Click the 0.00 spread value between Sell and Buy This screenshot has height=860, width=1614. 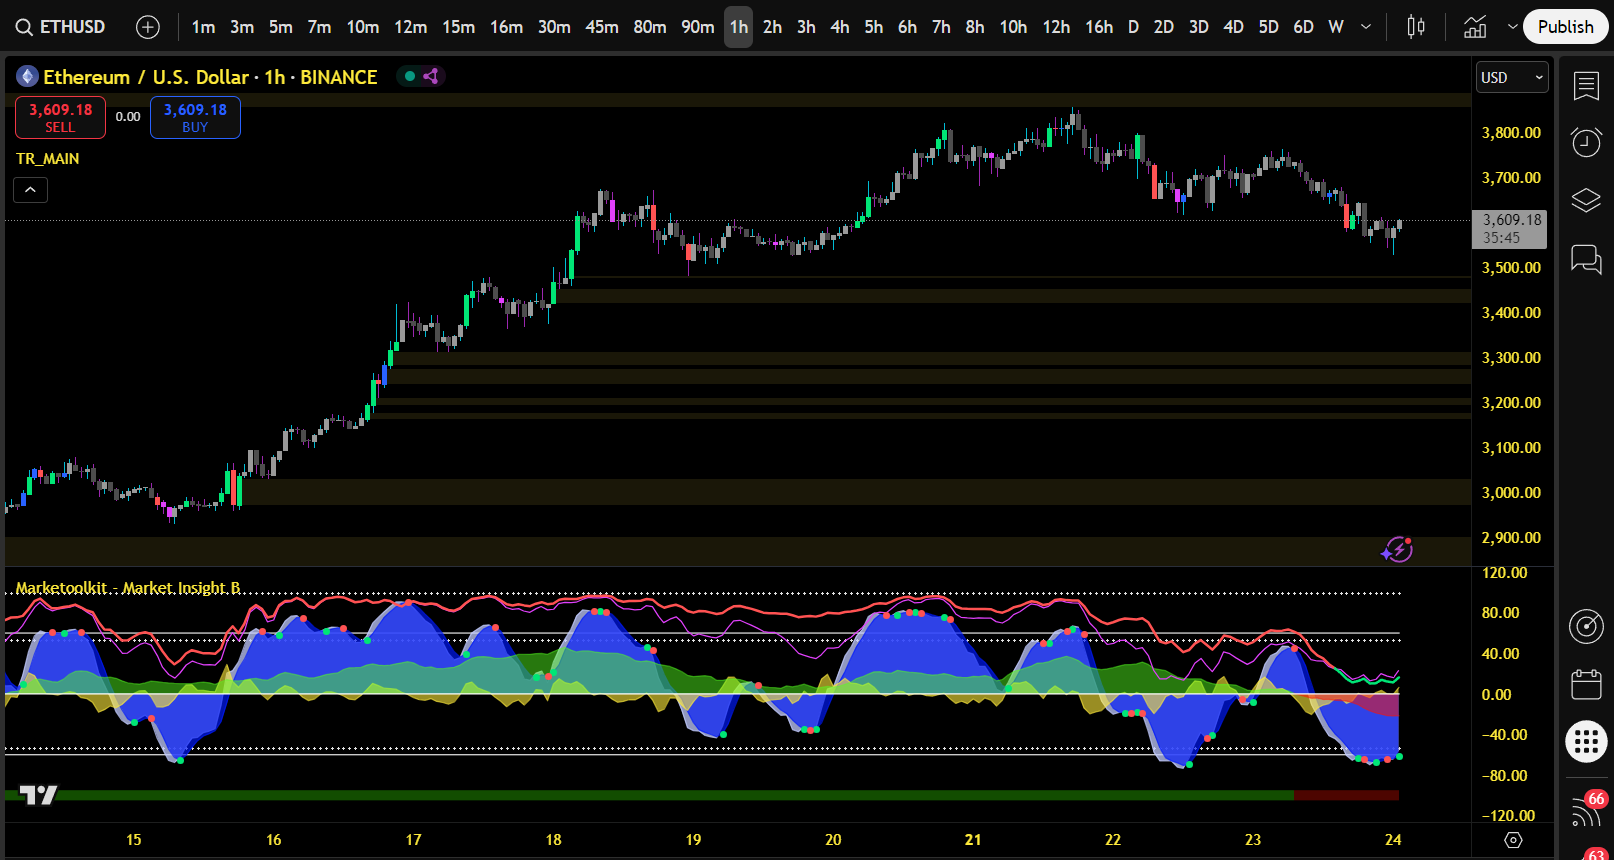(x=128, y=117)
